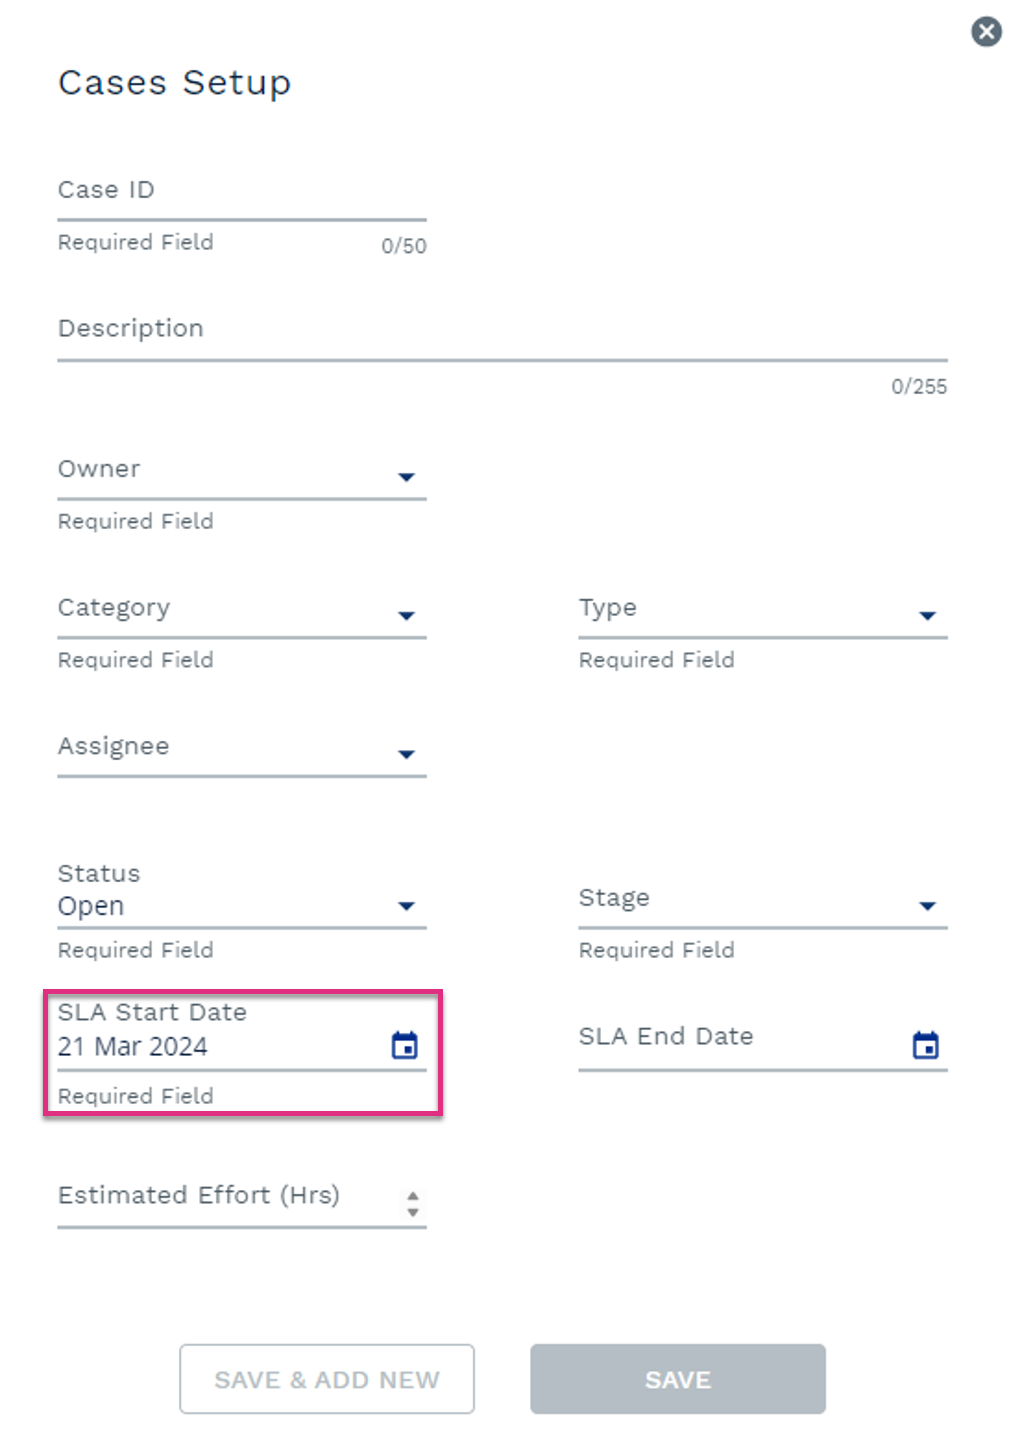This screenshot has height=1440, width=1022.
Task: Click the SAVE button
Action: tap(678, 1379)
